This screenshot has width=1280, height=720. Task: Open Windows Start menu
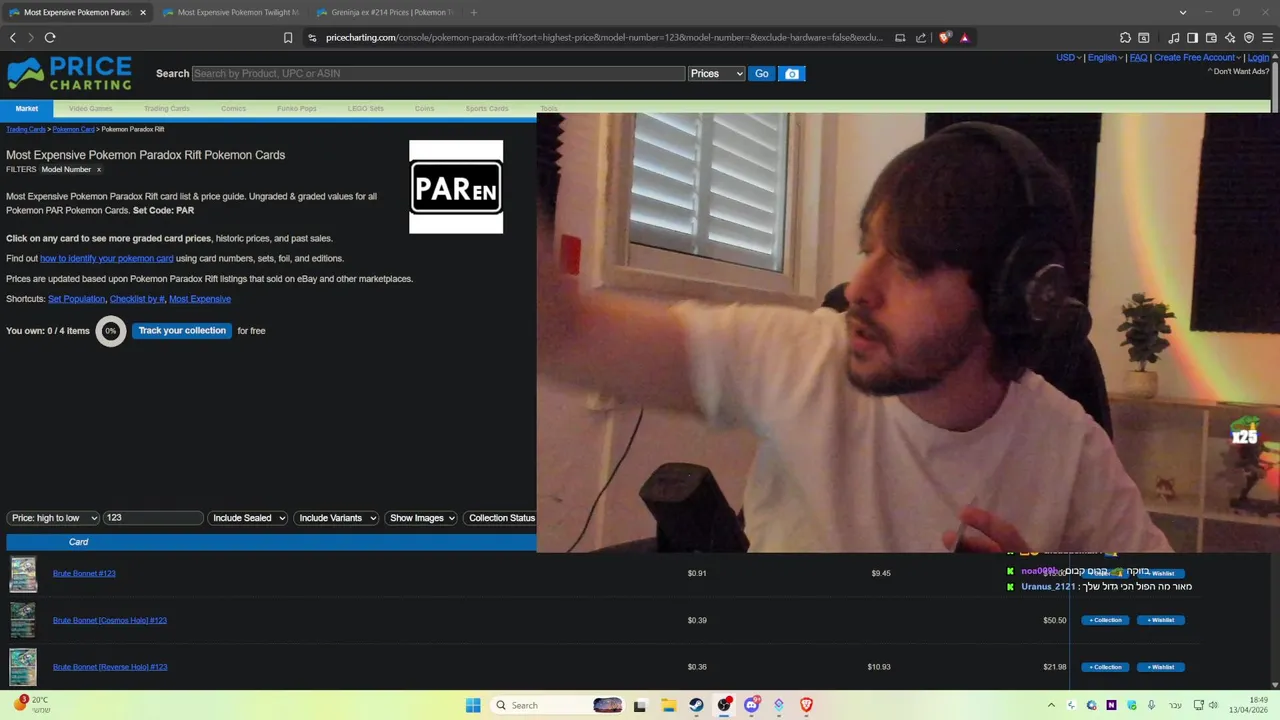click(x=473, y=705)
